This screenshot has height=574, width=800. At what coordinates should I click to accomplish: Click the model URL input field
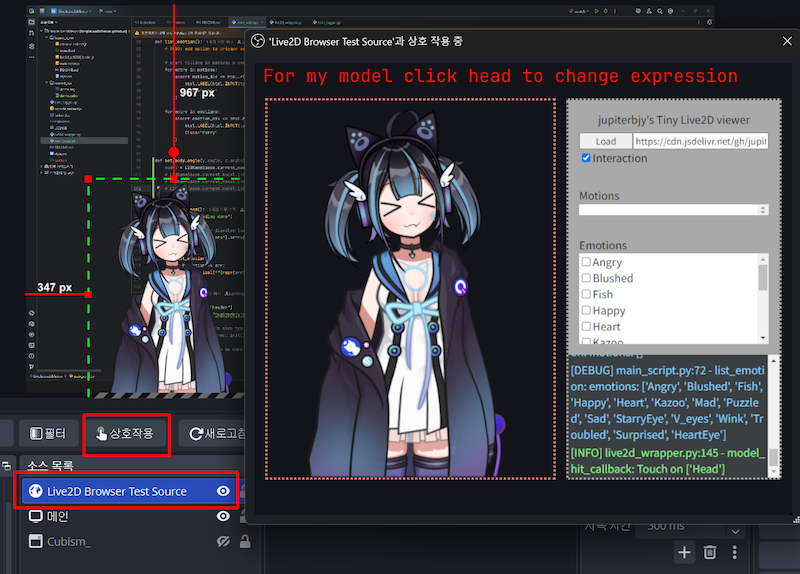(x=699, y=142)
